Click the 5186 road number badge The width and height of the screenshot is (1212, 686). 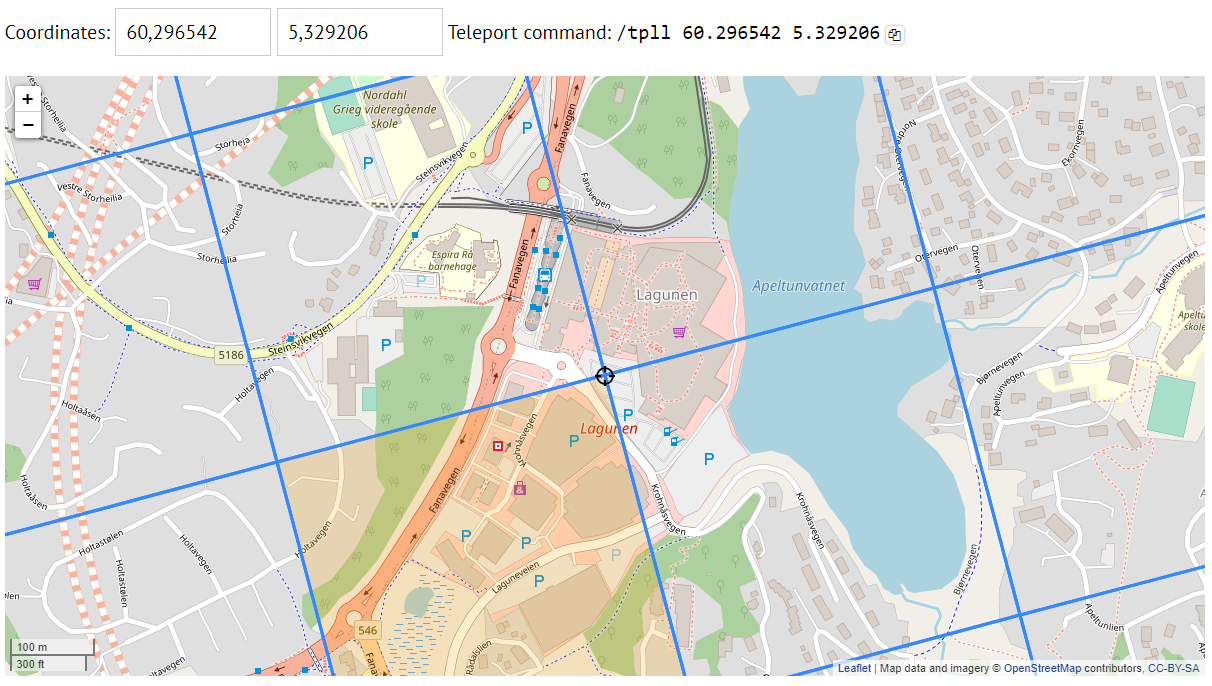pyautogui.click(x=230, y=354)
